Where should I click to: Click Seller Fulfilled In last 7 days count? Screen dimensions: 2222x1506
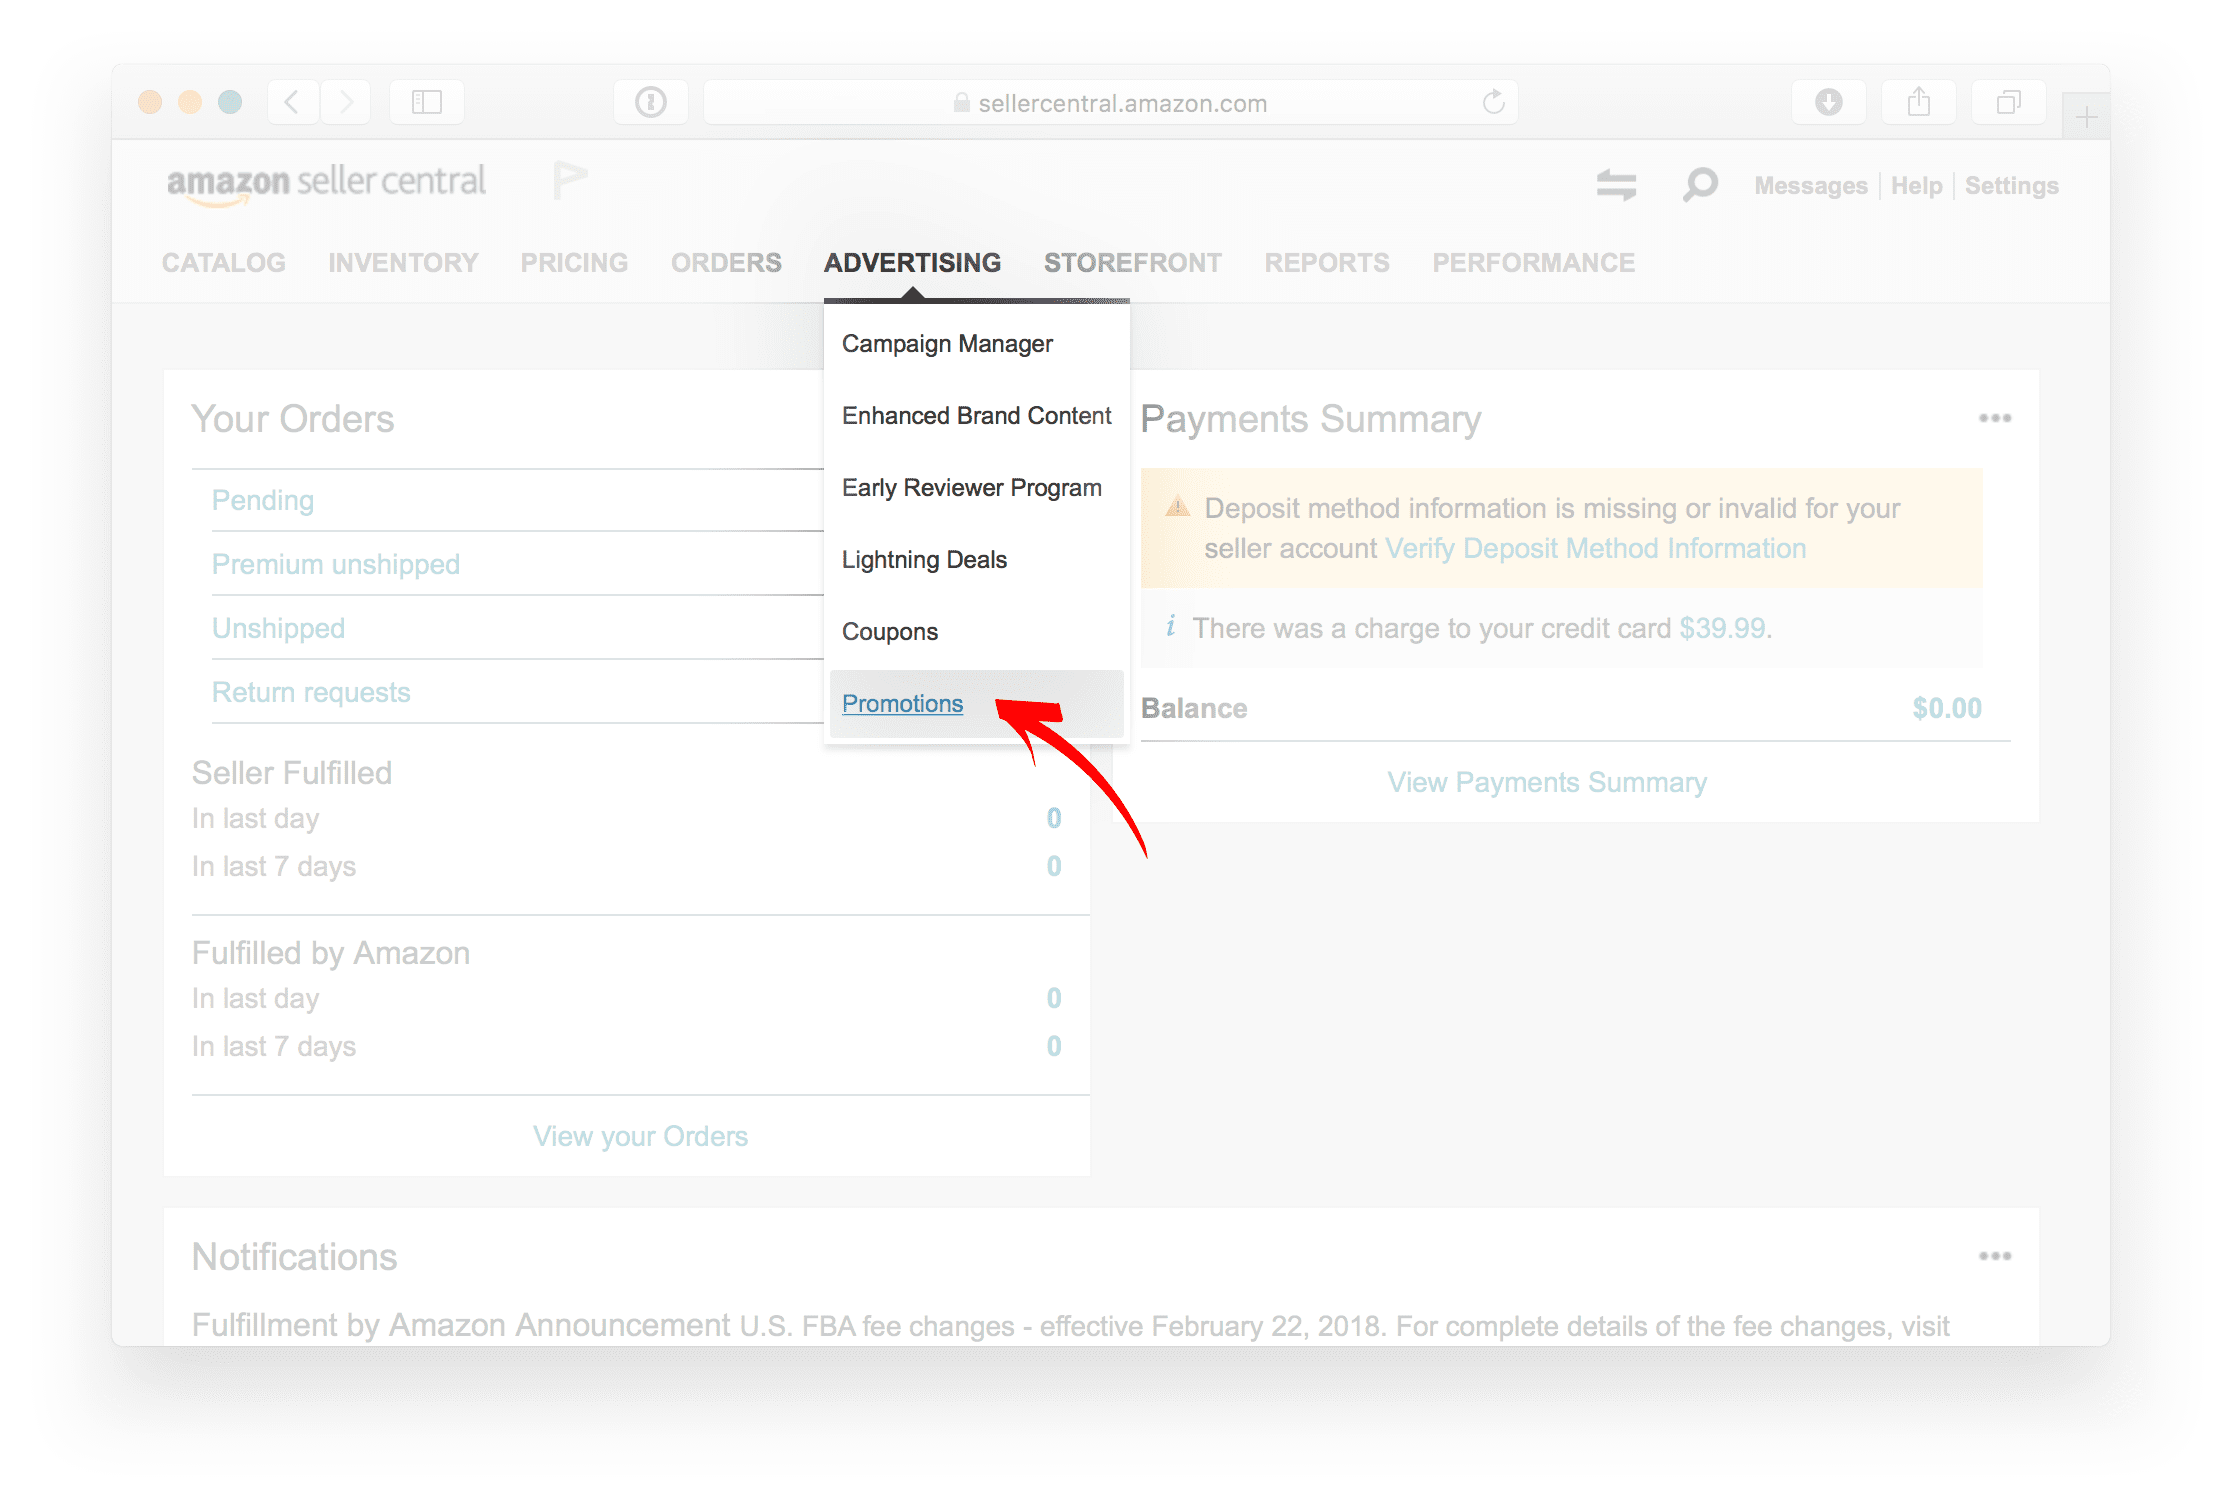pyautogui.click(x=1054, y=866)
